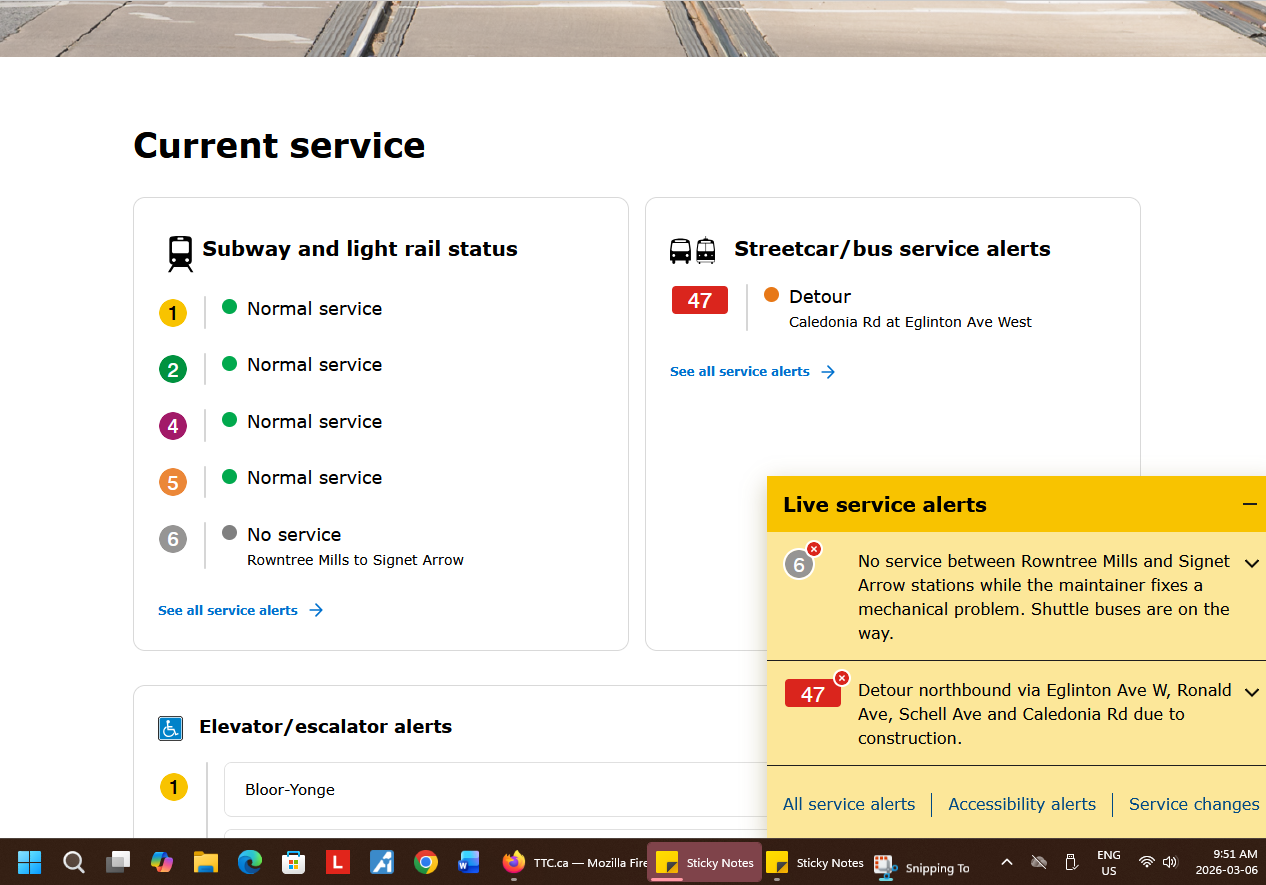
Task: Open Google Chrome from the taskbar
Action: pyautogui.click(x=426, y=862)
